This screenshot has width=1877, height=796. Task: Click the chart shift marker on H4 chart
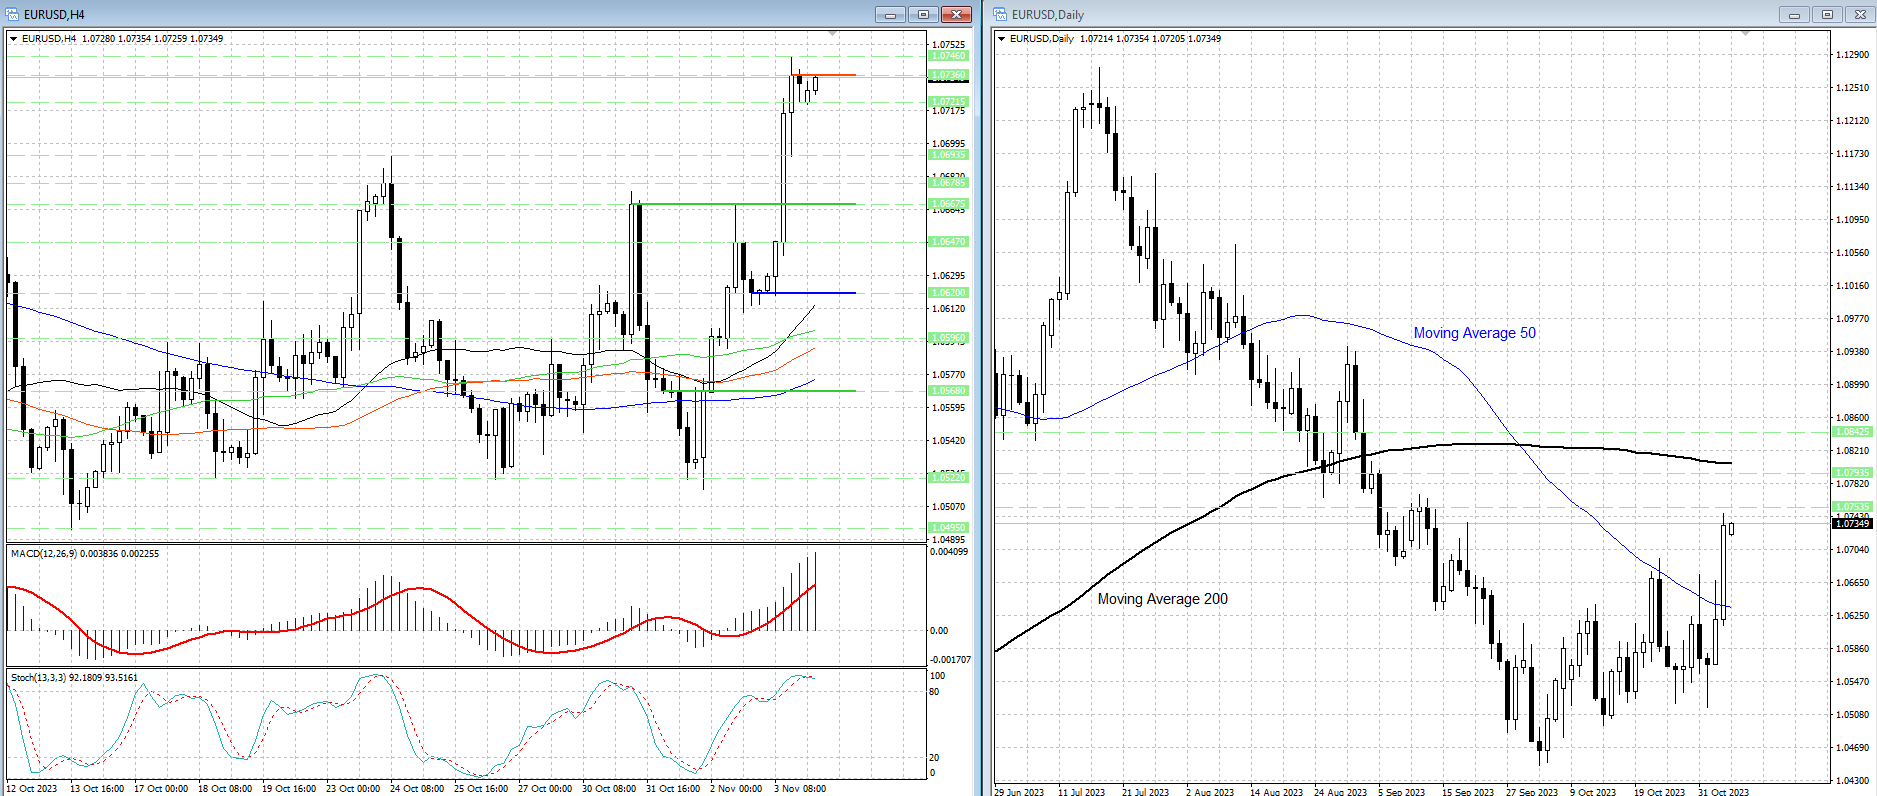pos(833,34)
